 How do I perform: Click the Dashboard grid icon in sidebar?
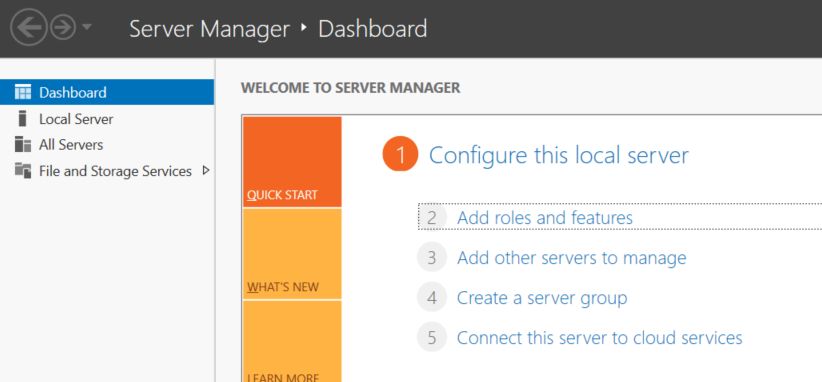click(23, 92)
